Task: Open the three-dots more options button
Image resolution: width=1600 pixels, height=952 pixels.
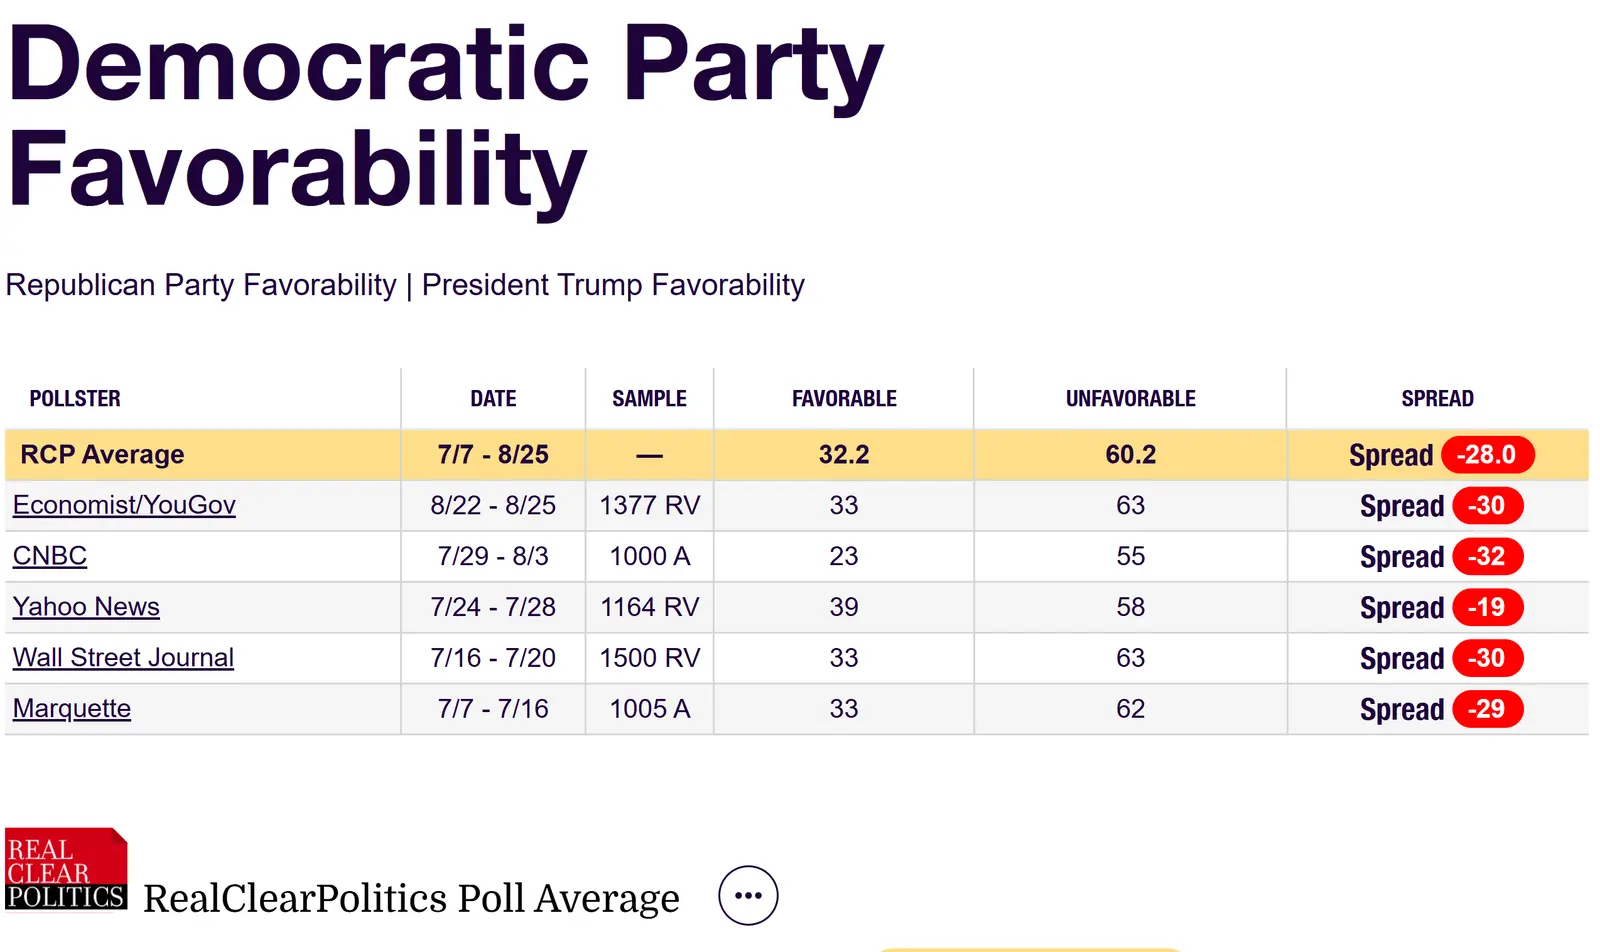Action: click(x=748, y=896)
